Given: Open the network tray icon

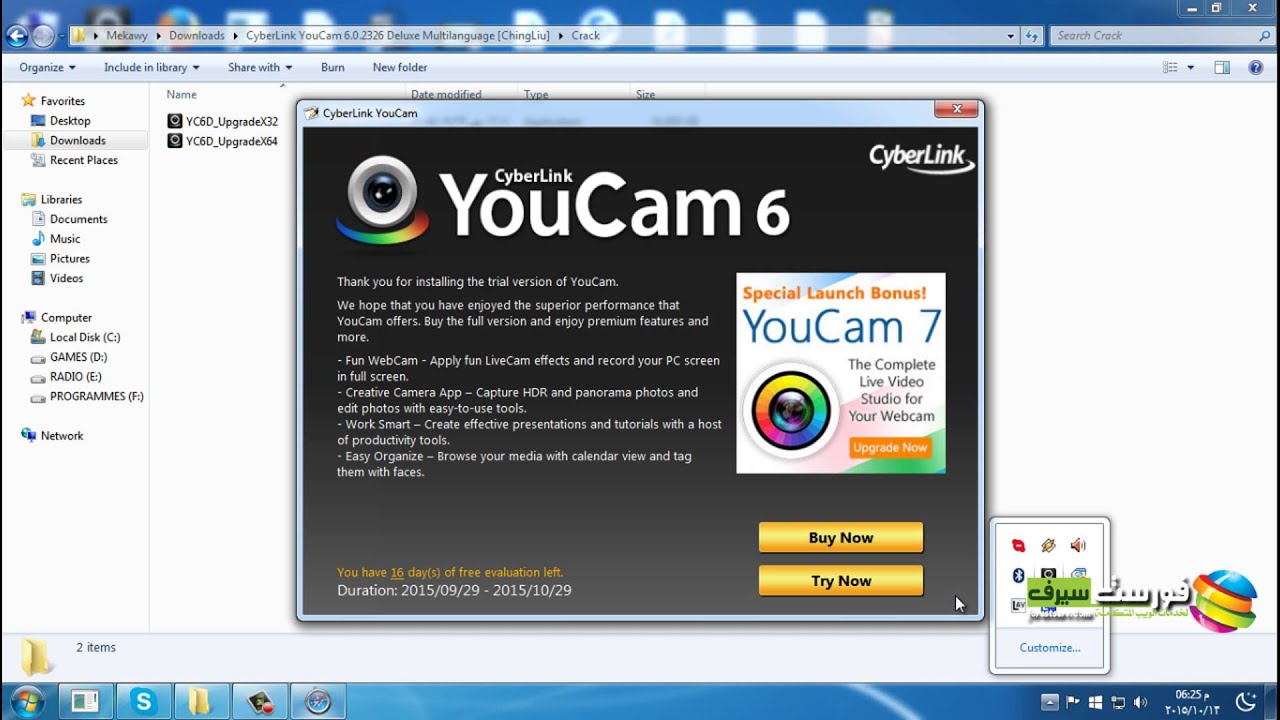Looking at the screenshot, I should 1118,702.
